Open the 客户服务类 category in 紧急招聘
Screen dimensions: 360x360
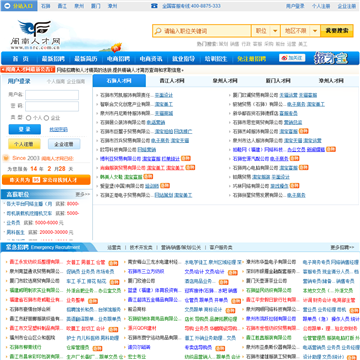point(221,248)
